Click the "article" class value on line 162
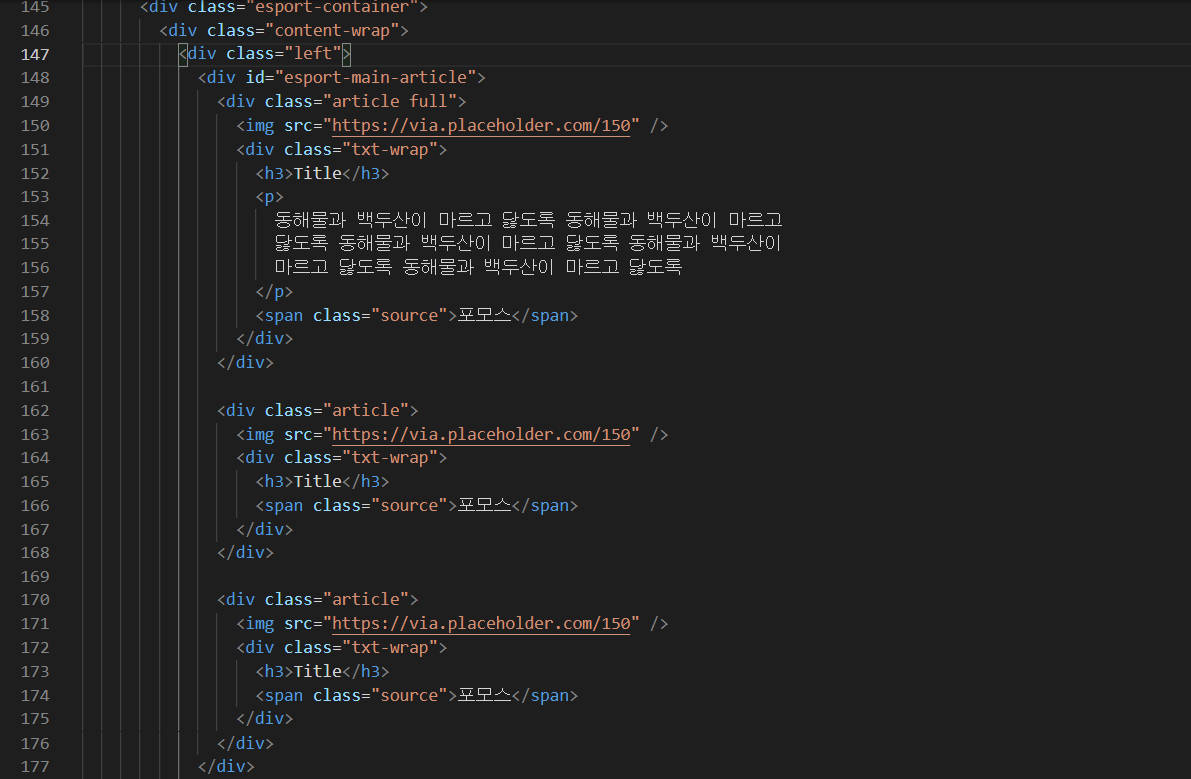Viewport: 1191px width, 779px height. 365,410
